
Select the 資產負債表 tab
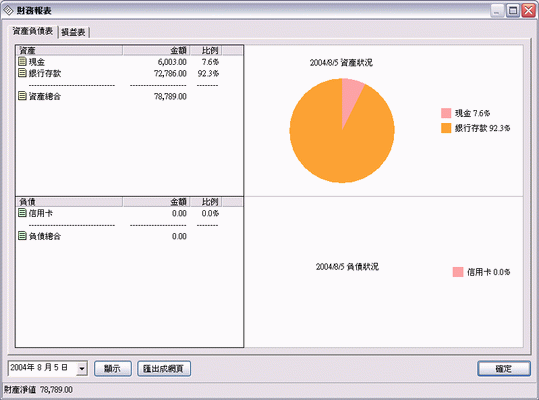click(33, 31)
